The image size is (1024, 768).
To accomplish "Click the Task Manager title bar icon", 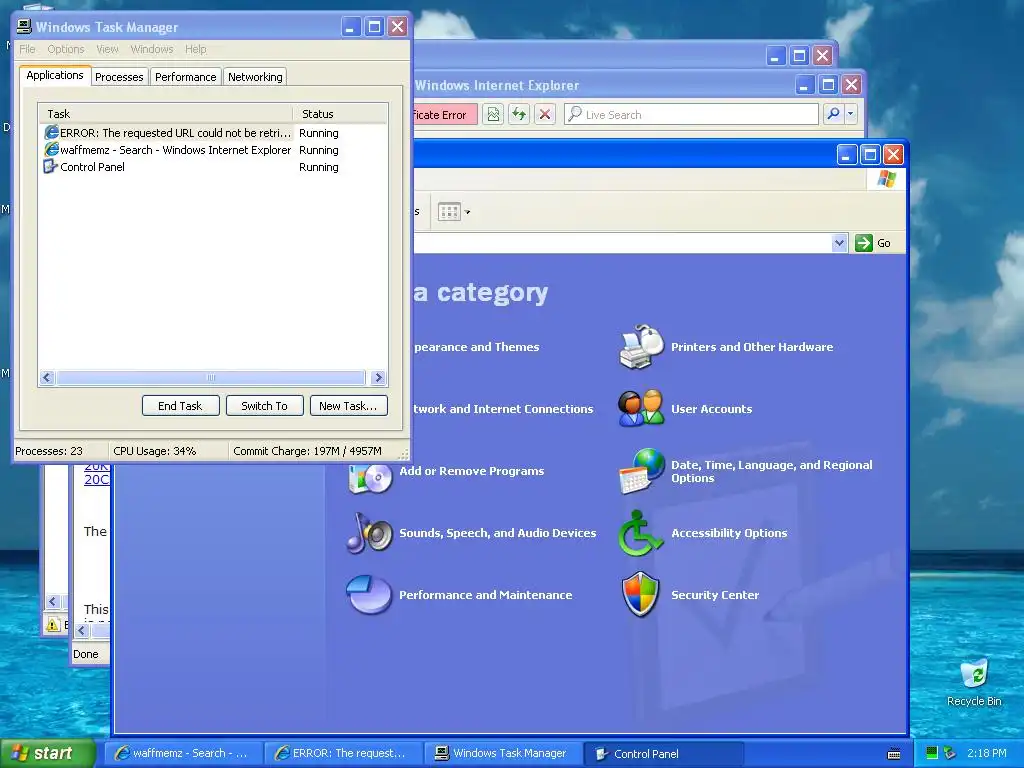I will point(24,27).
